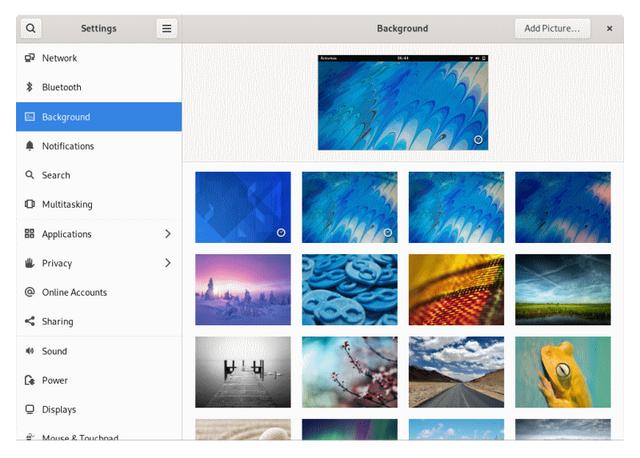Open the Notifications settings panel
The width and height of the screenshot is (640, 458).
tap(99, 146)
